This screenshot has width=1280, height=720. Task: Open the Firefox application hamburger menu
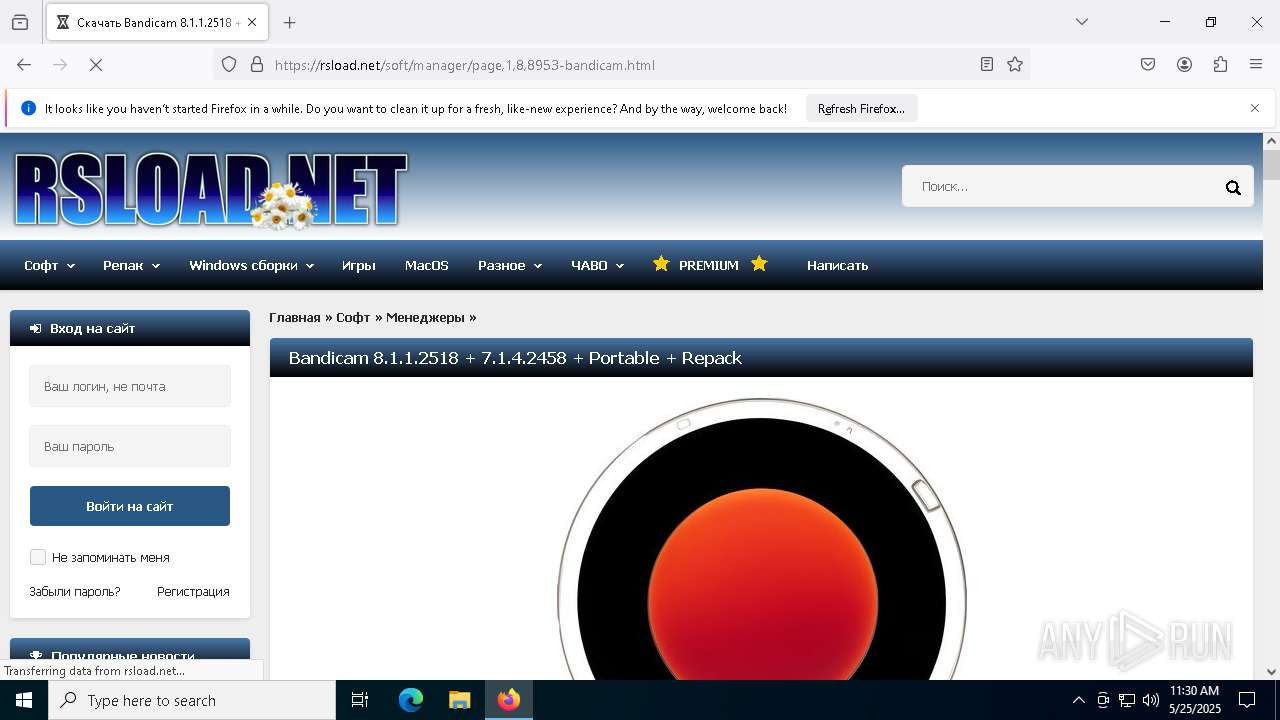(x=1256, y=64)
